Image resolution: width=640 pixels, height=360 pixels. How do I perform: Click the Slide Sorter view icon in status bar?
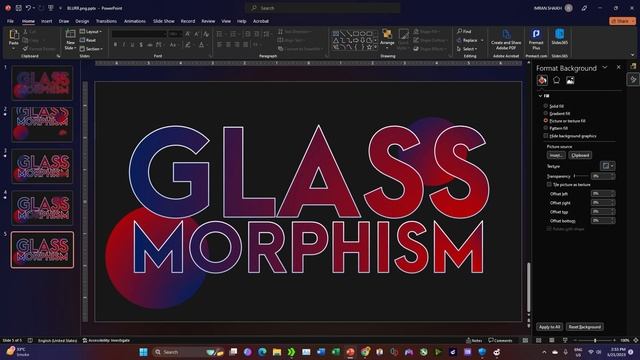[539, 340]
